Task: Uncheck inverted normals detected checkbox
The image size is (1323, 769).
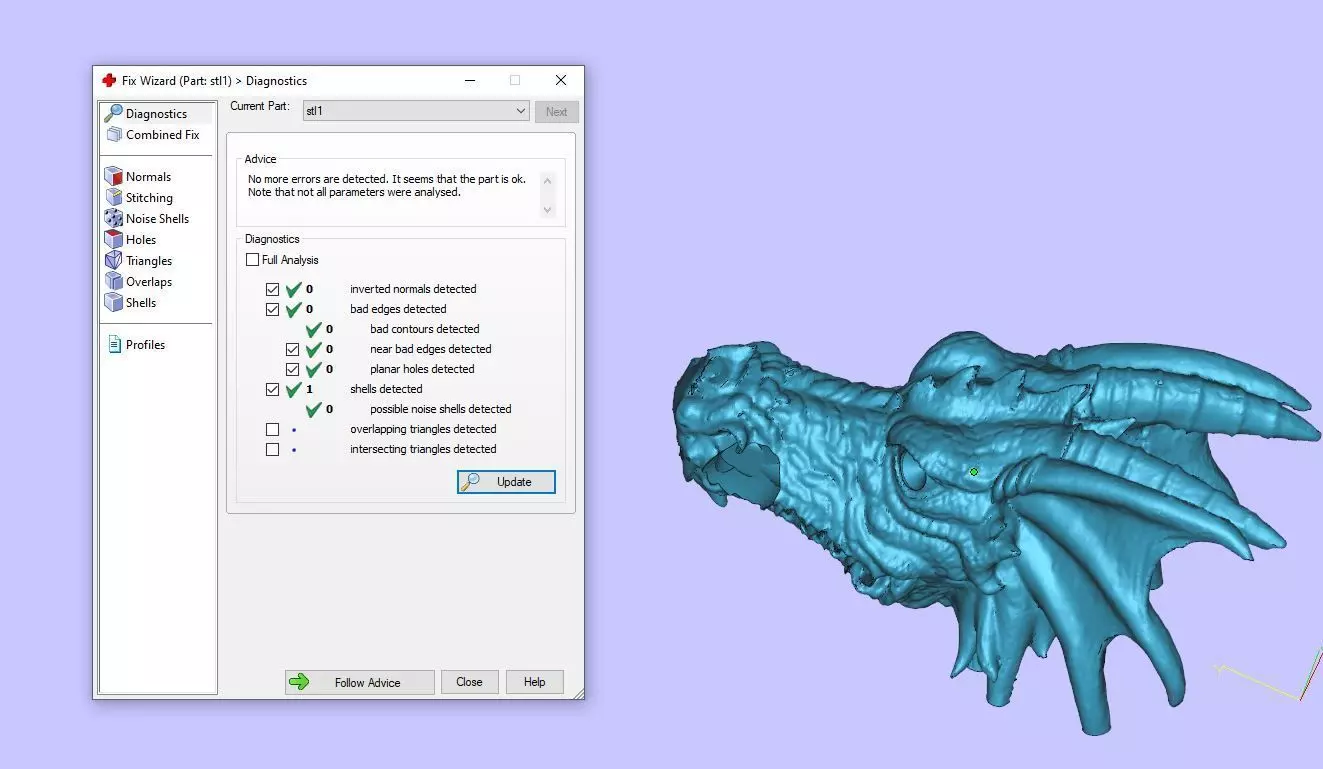Action: [272, 289]
